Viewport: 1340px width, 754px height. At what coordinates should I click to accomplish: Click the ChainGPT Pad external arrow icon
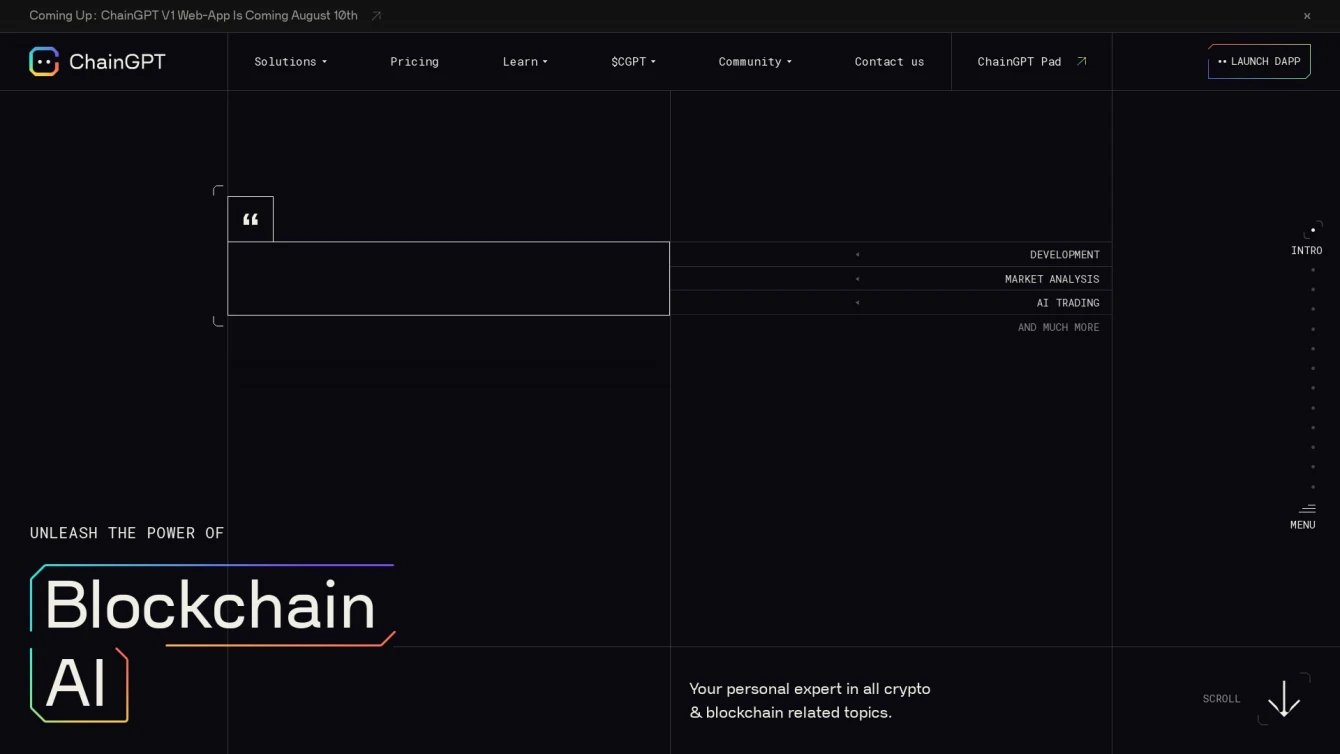pyautogui.click(x=1081, y=61)
